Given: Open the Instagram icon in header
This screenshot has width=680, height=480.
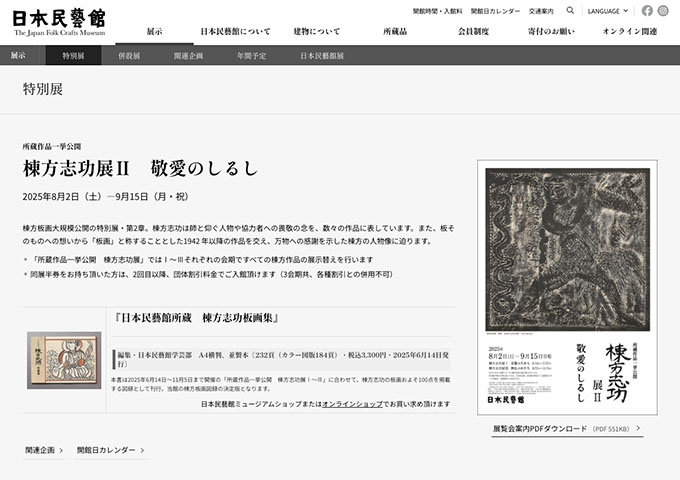Looking at the screenshot, I should click(663, 11).
